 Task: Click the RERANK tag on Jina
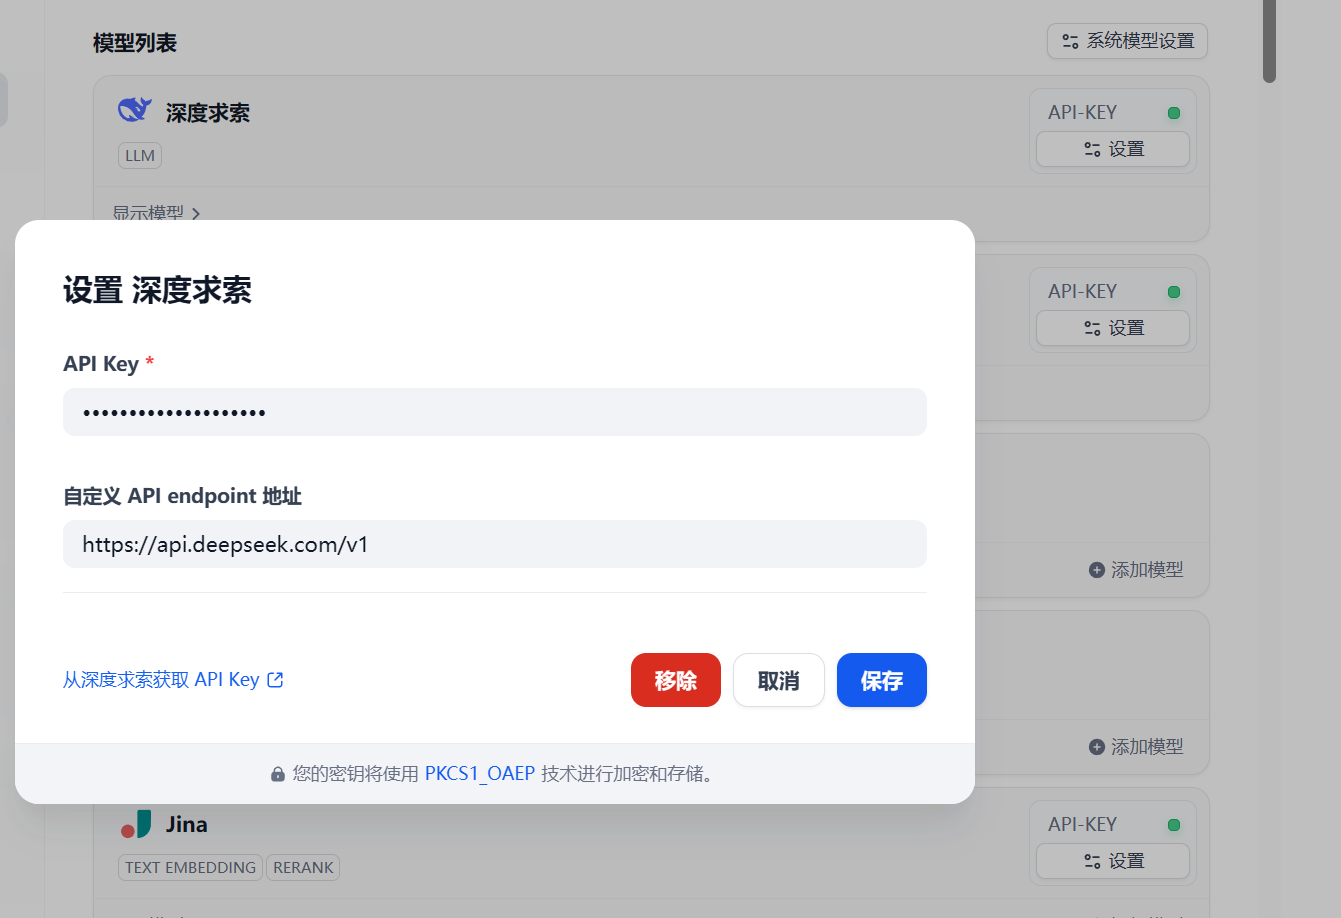[303, 868]
